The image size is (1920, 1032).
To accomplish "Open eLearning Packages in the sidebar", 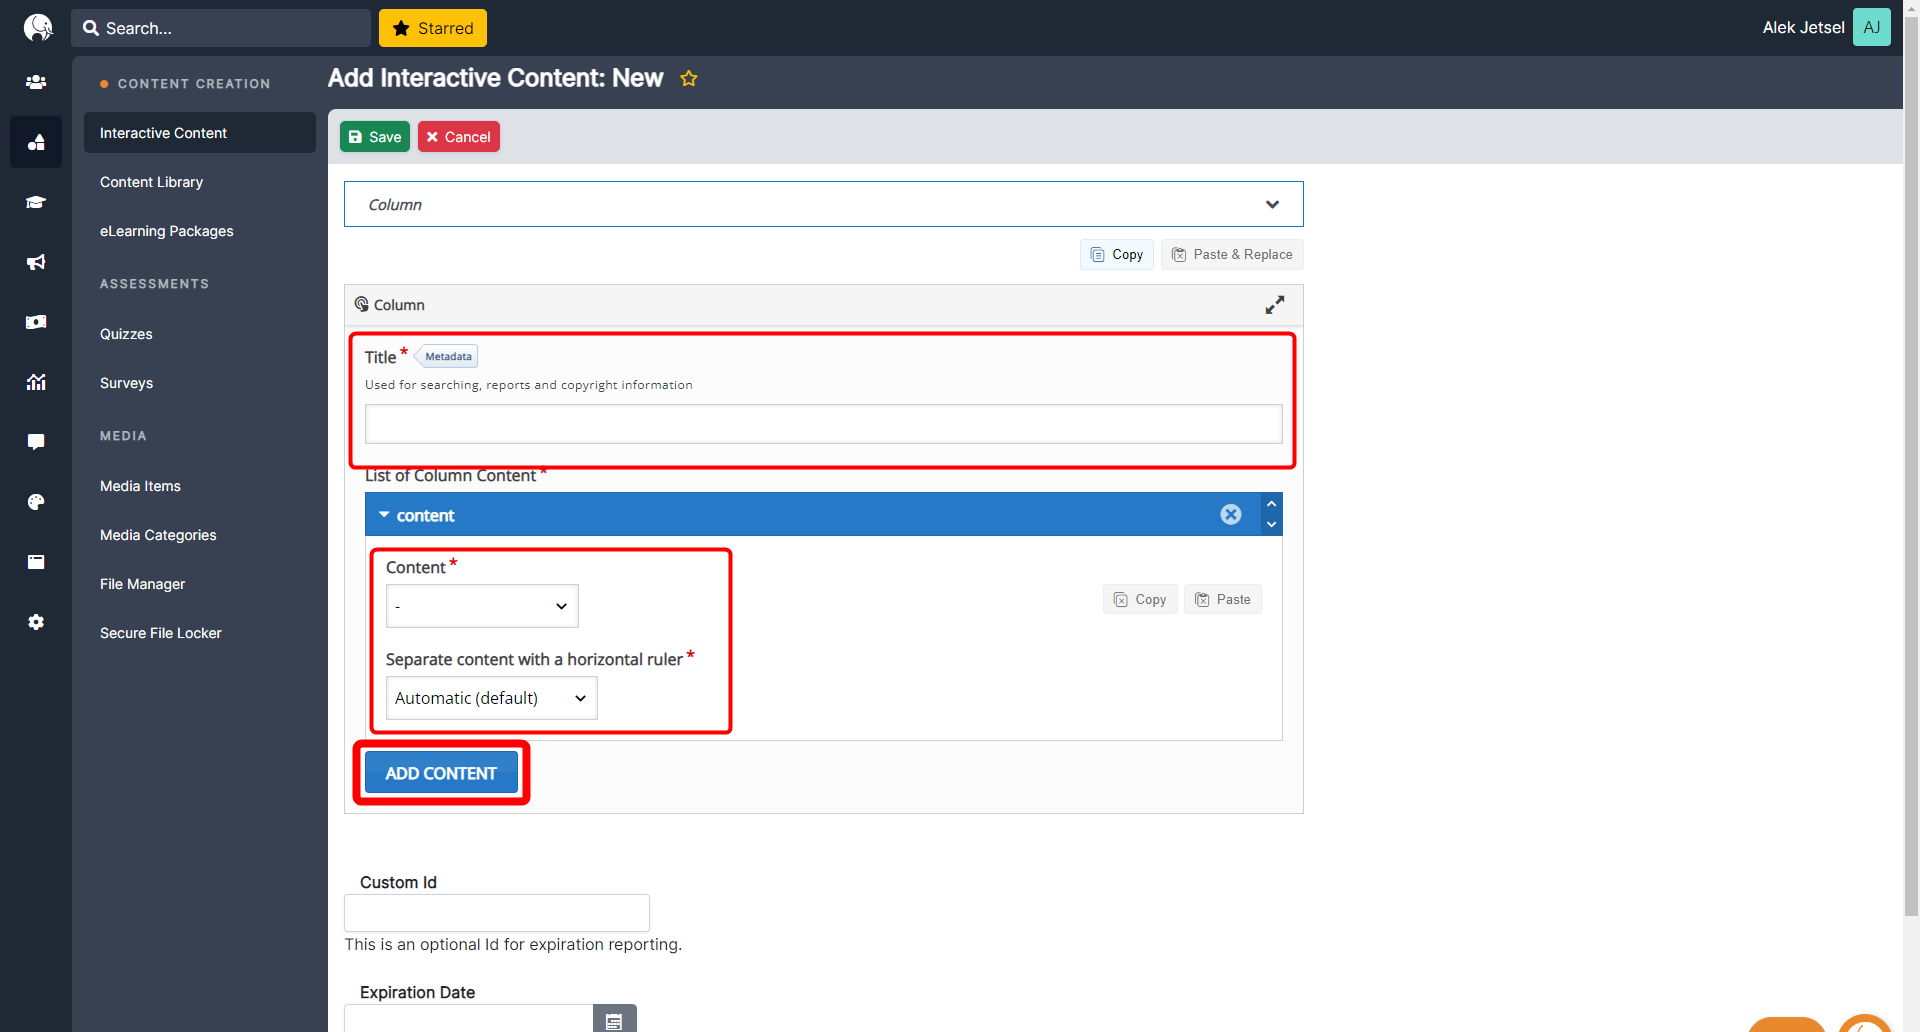I will click(x=166, y=231).
